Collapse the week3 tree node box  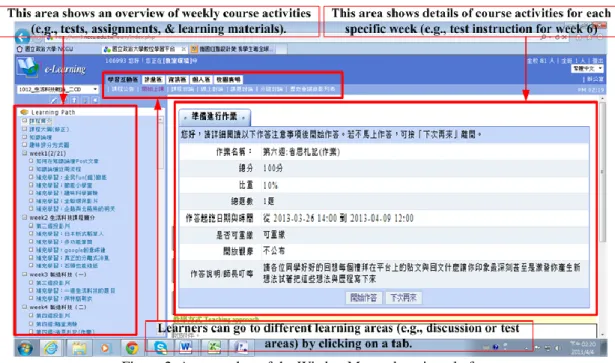(x=24, y=274)
